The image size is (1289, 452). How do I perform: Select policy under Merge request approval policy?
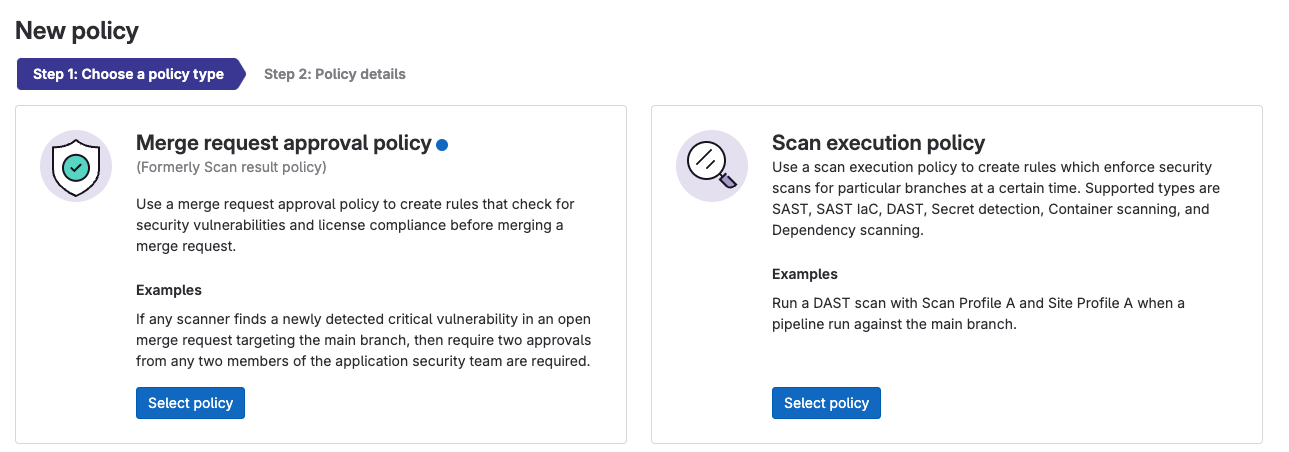pyautogui.click(x=190, y=403)
